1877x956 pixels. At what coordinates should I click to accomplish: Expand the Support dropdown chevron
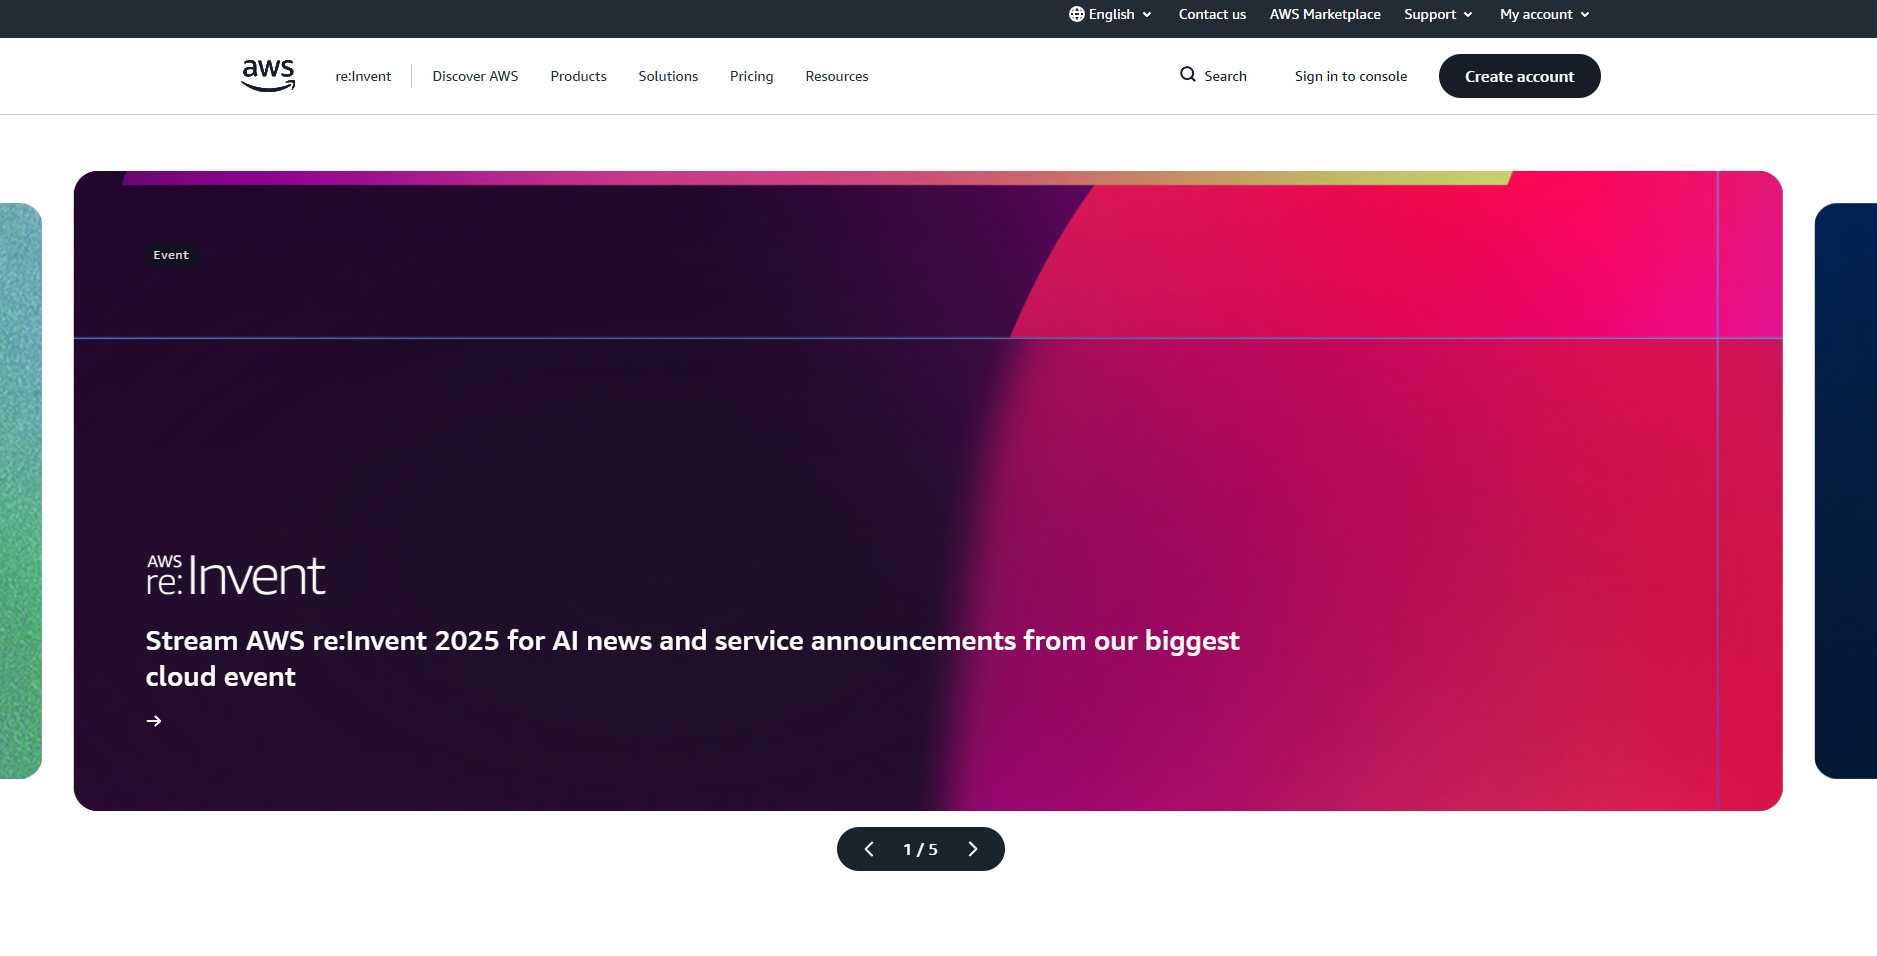[1468, 15]
